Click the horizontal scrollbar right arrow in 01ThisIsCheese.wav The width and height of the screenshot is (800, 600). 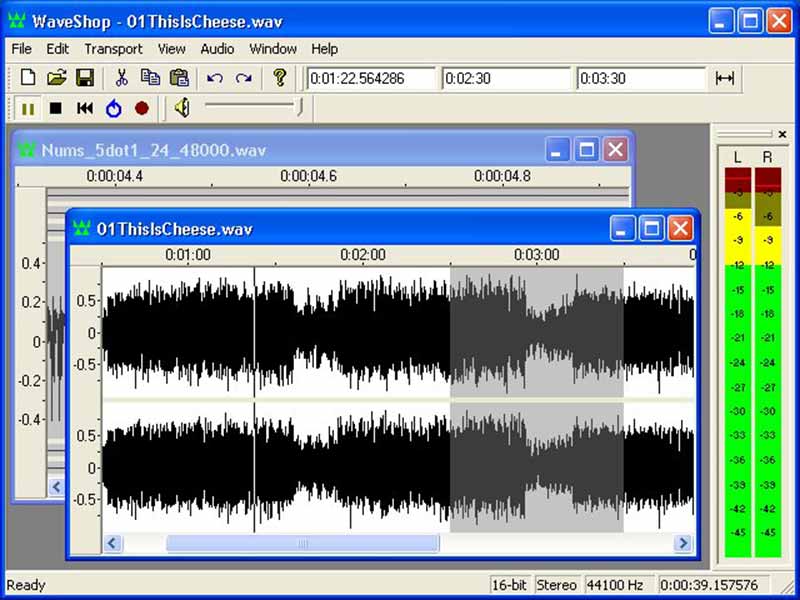click(684, 543)
